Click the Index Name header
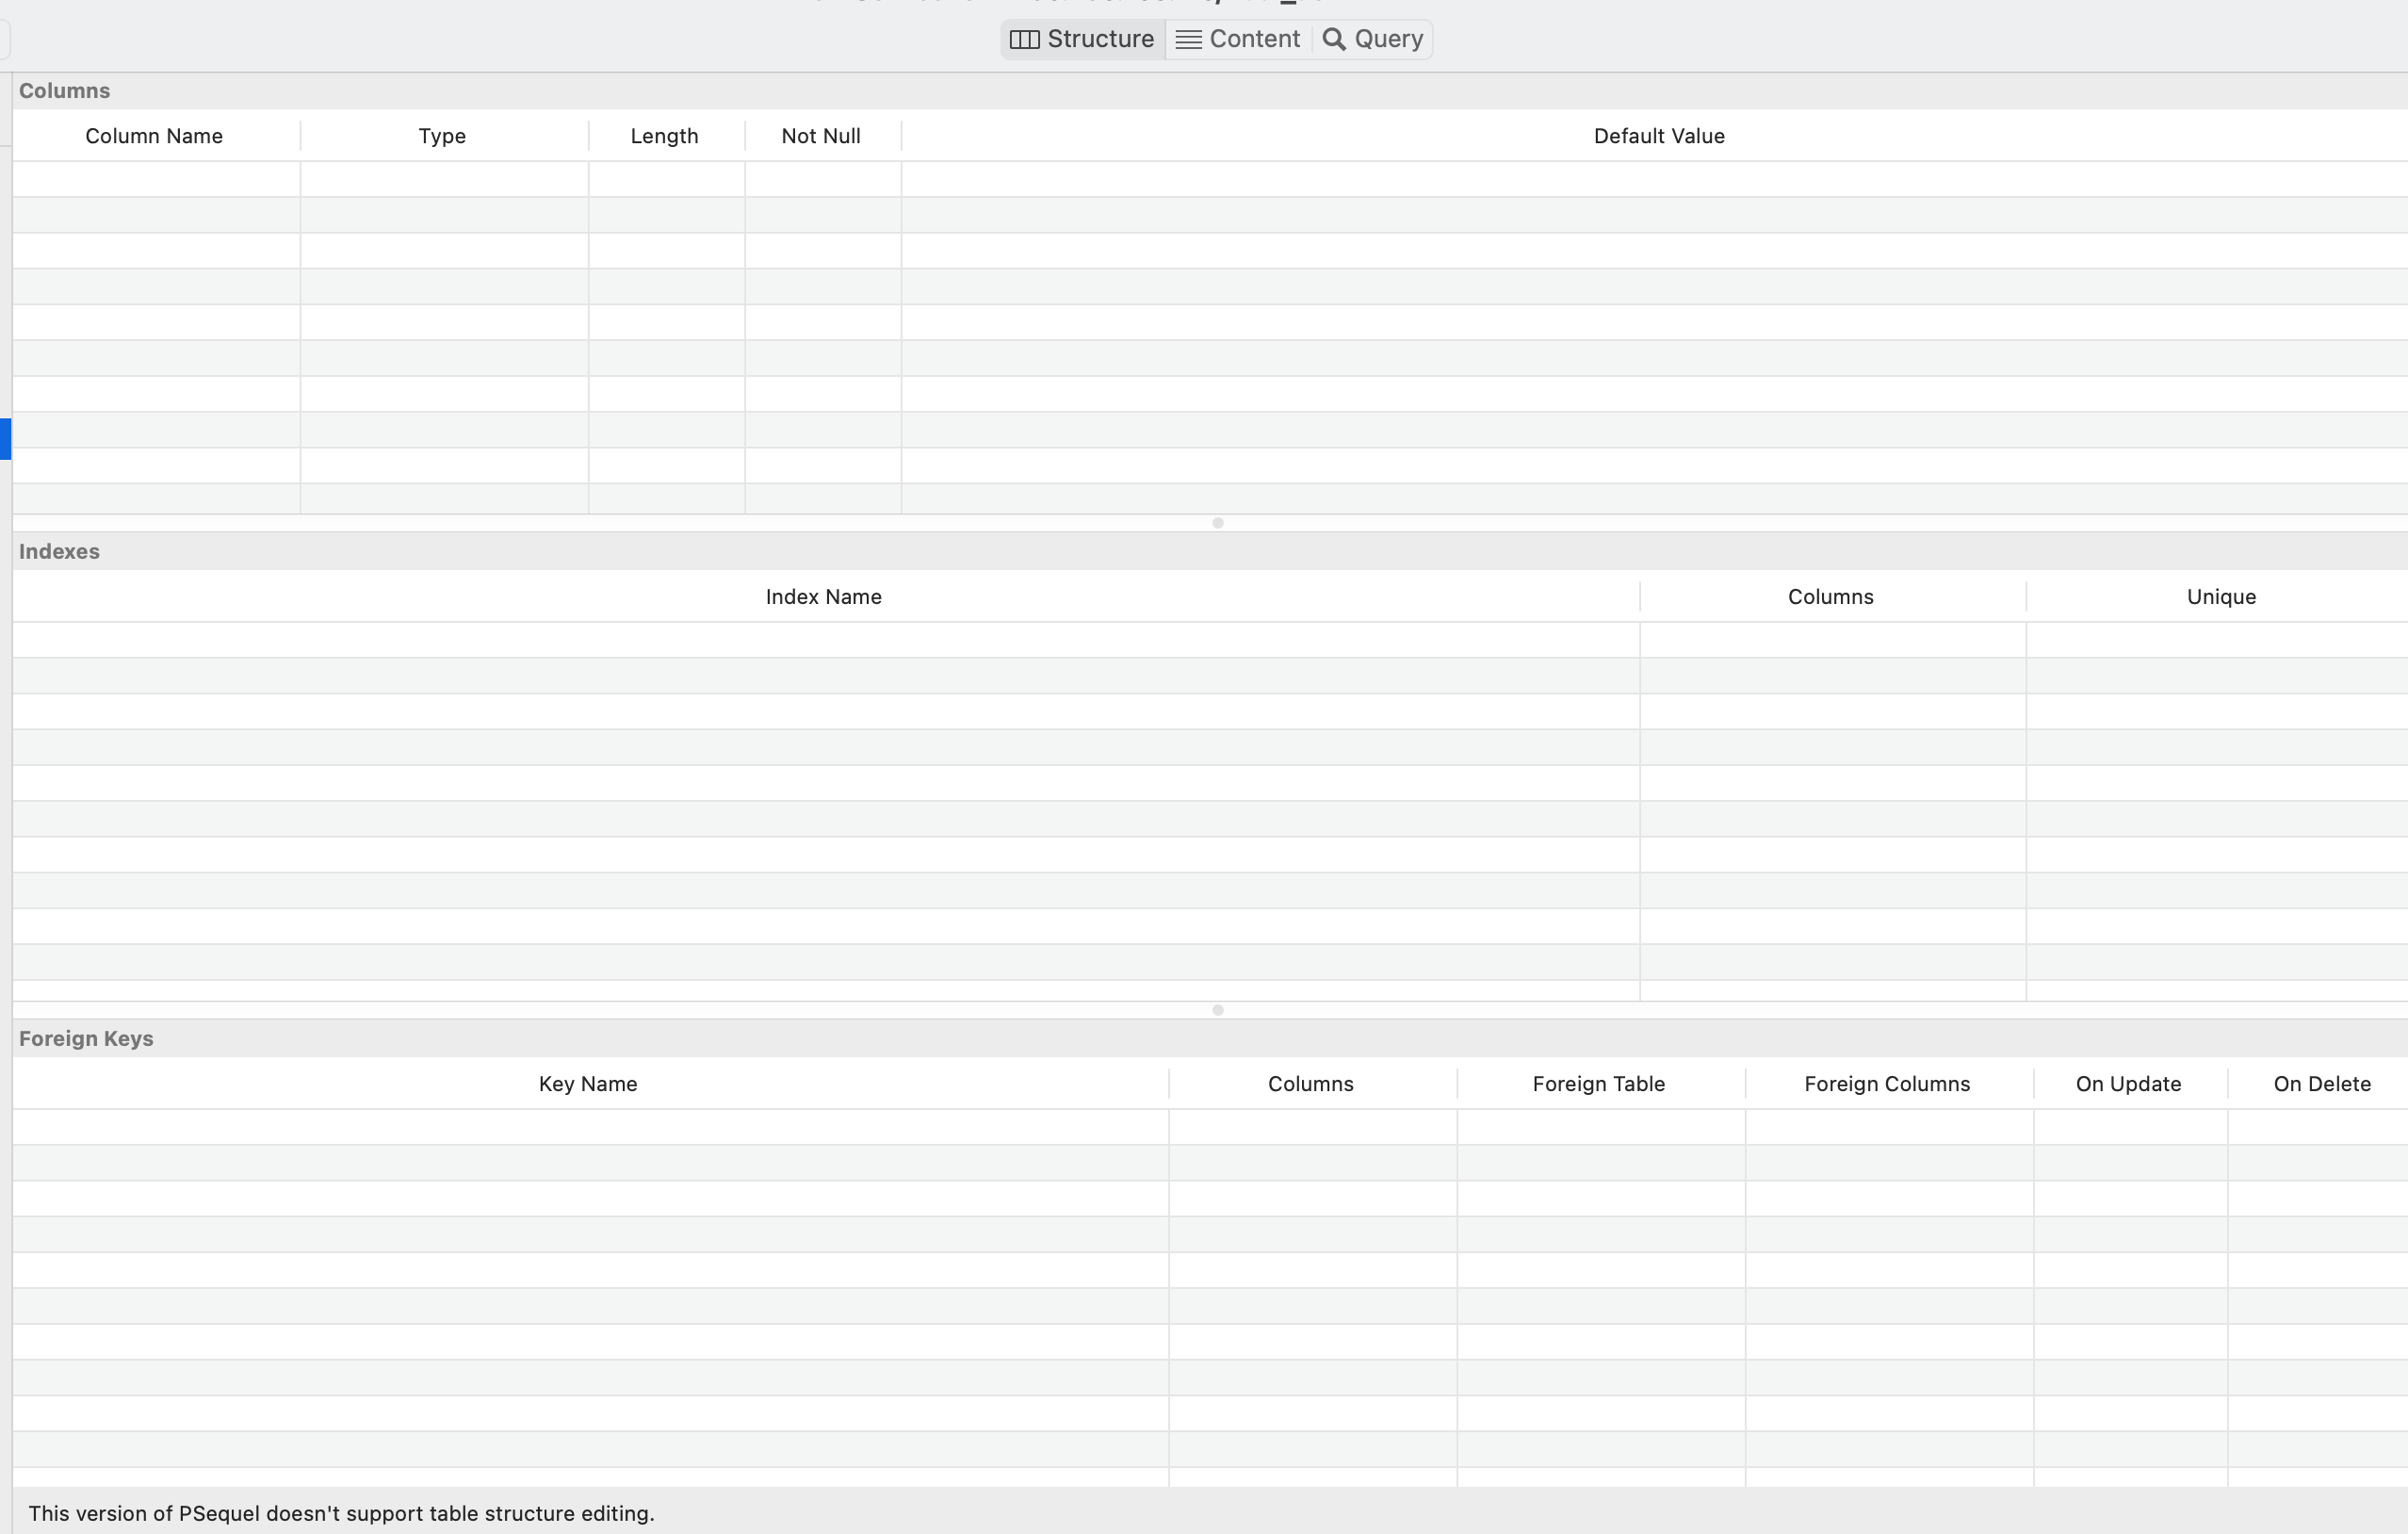Viewport: 2408px width, 1534px height. tap(824, 597)
